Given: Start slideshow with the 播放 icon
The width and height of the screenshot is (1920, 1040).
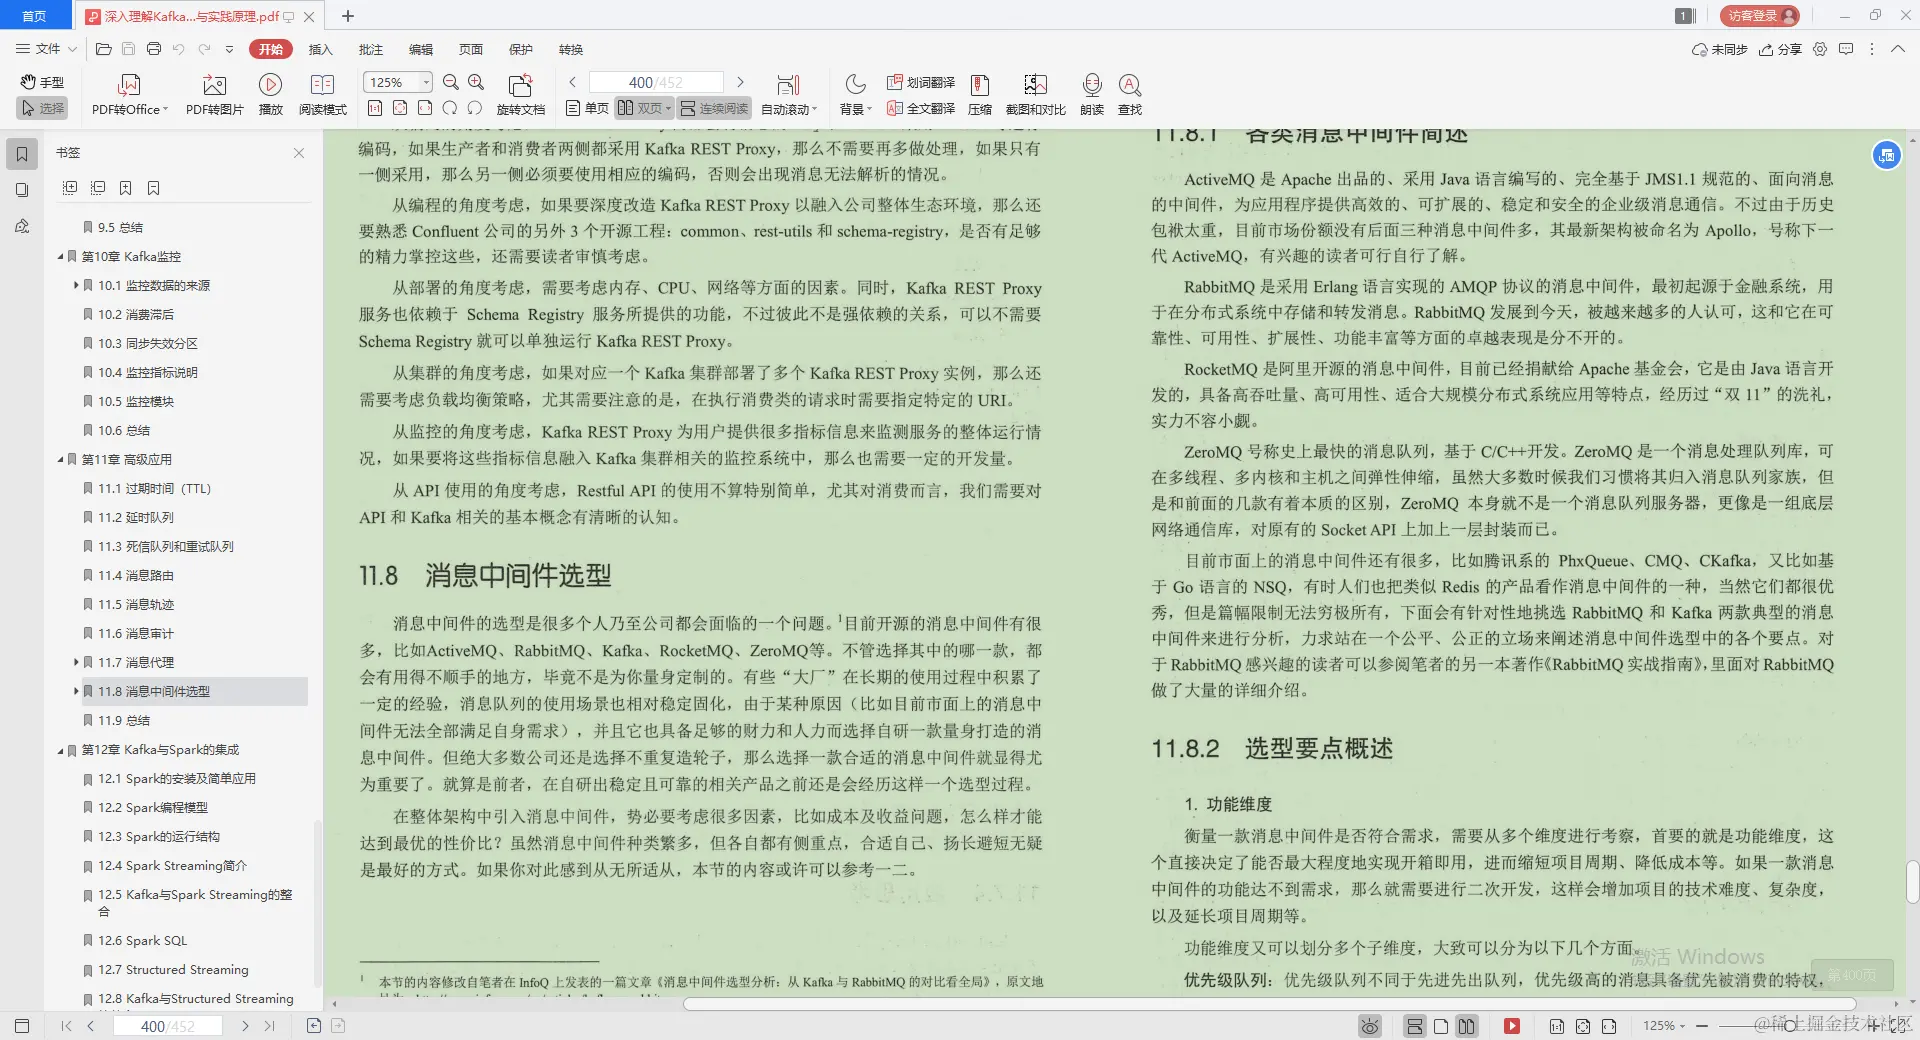Looking at the screenshot, I should click(x=270, y=95).
